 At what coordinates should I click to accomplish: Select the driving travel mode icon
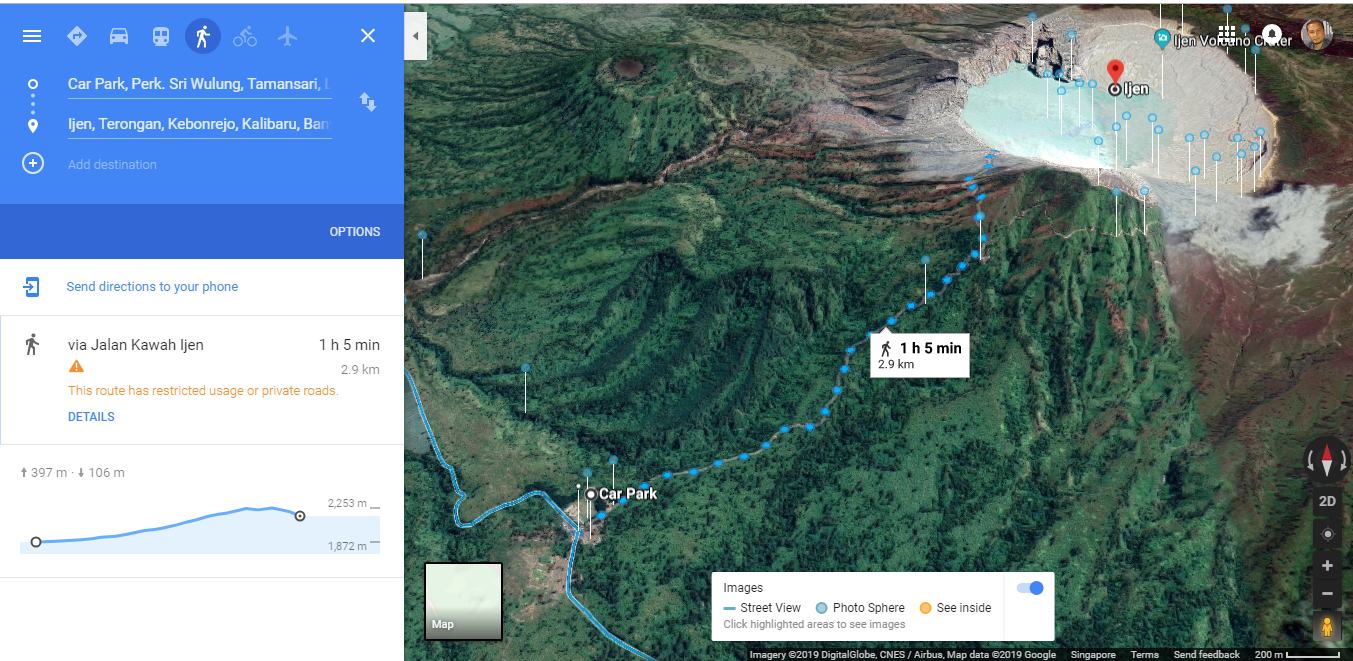coord(118,36)
